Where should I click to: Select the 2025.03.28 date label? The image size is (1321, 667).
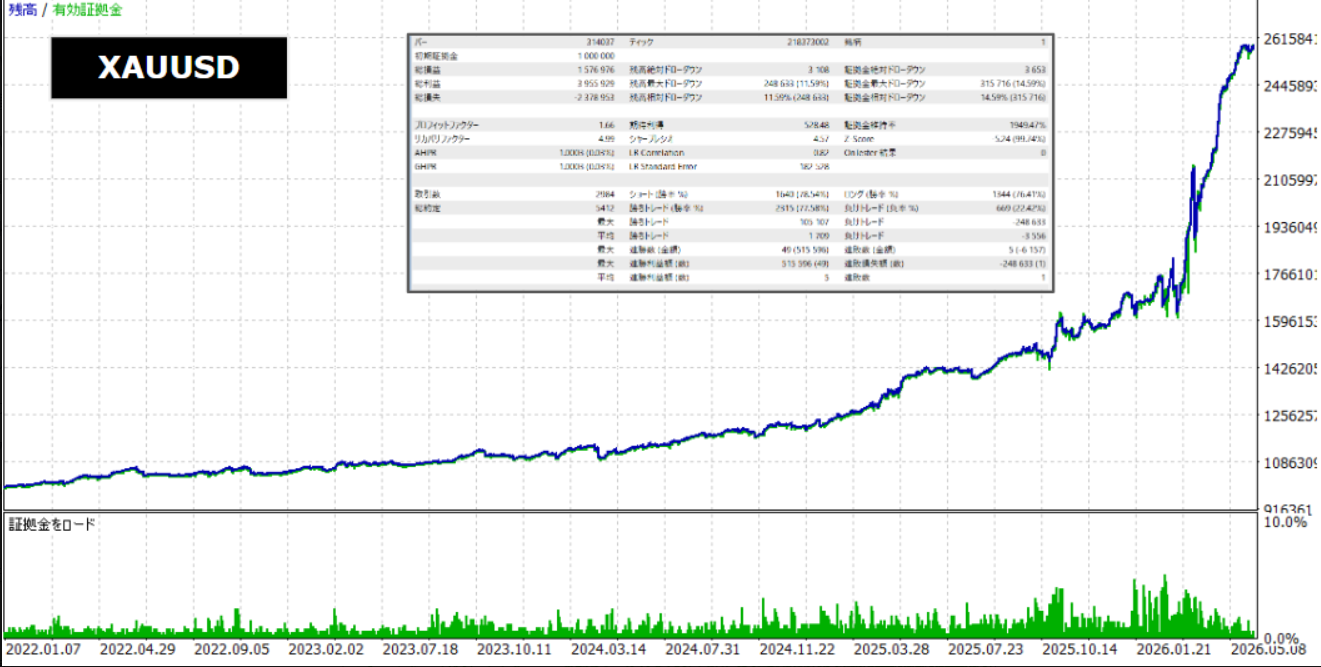coord(893,648)
